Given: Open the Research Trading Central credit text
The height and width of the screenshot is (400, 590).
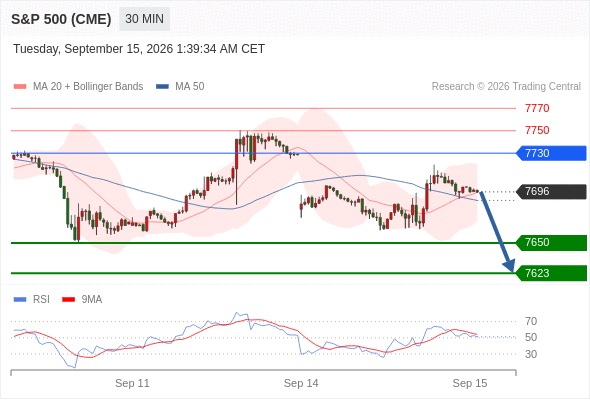Looking at the screenshot, I should click(x=506, y=87).
